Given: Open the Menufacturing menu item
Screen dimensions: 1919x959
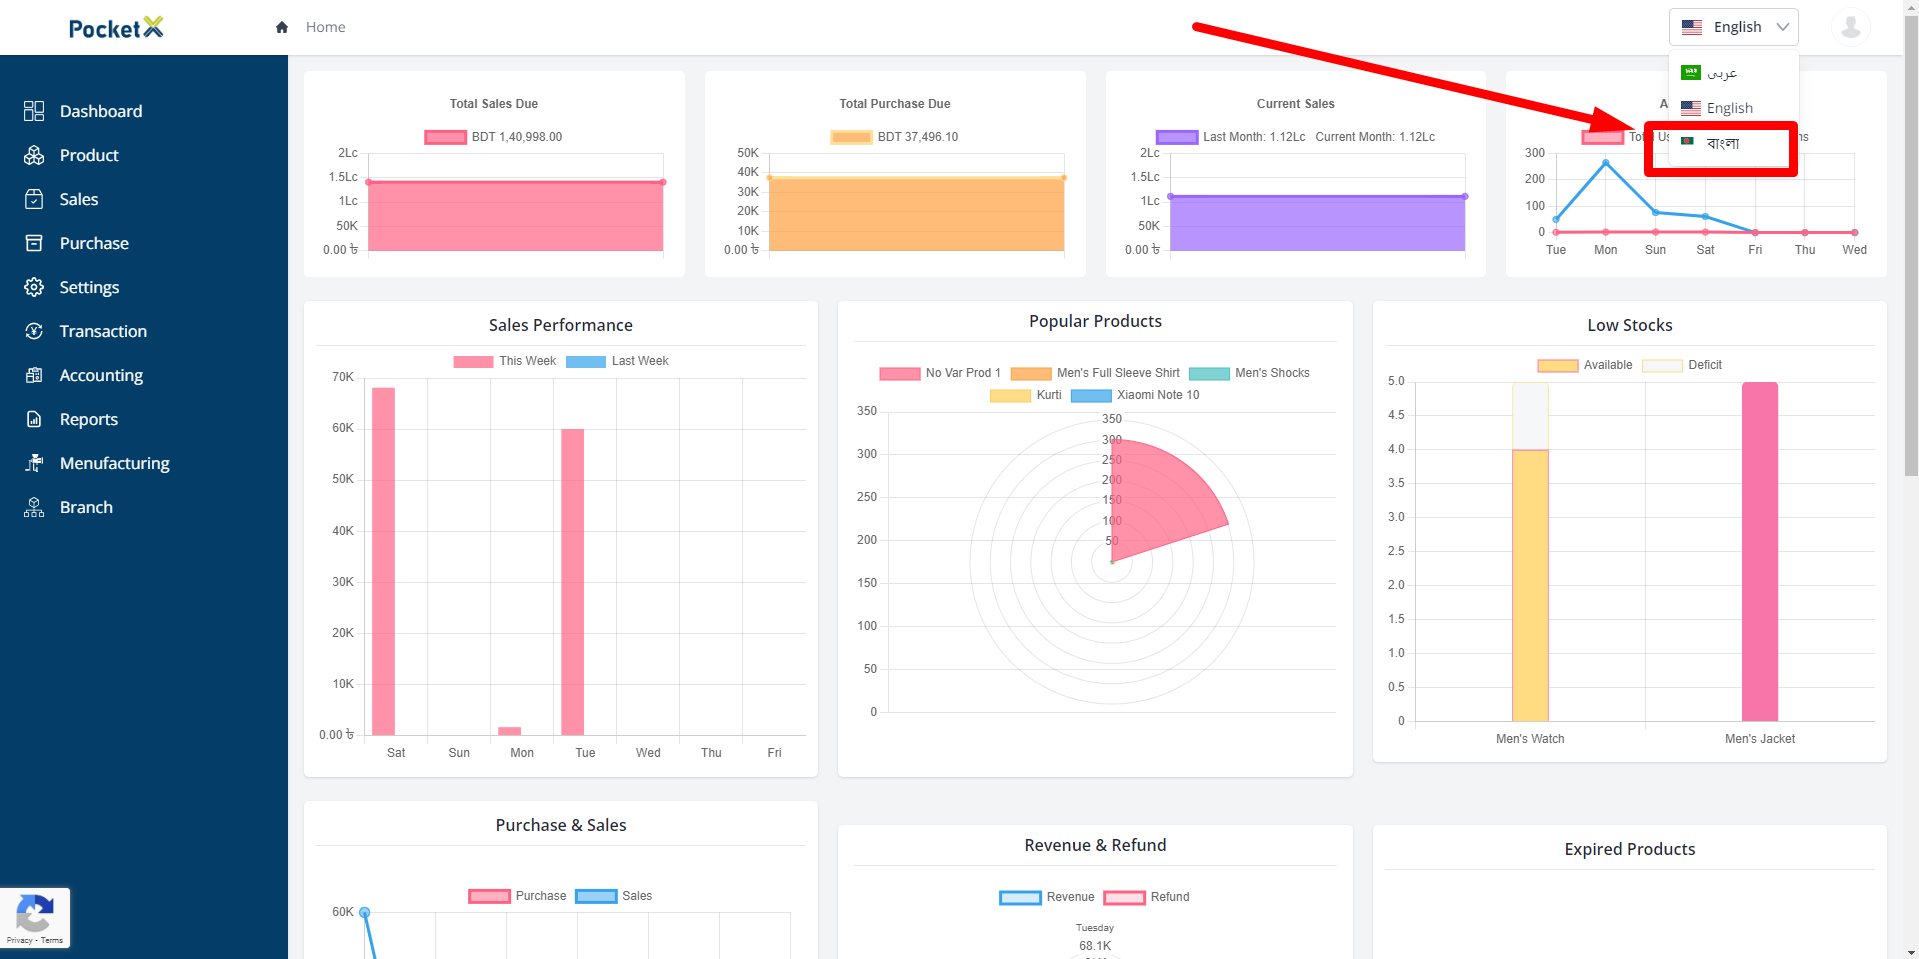Looking at the screenshot, I should [114, 463].
